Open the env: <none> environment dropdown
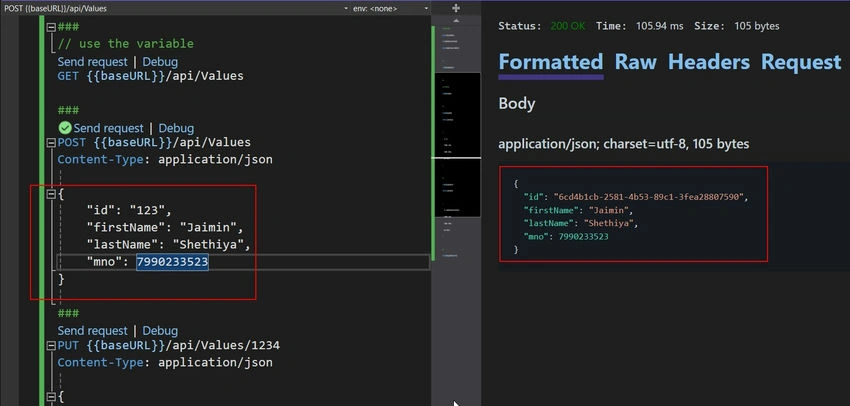Viewport: 850px width, 406px height. [x=390, y=9]
